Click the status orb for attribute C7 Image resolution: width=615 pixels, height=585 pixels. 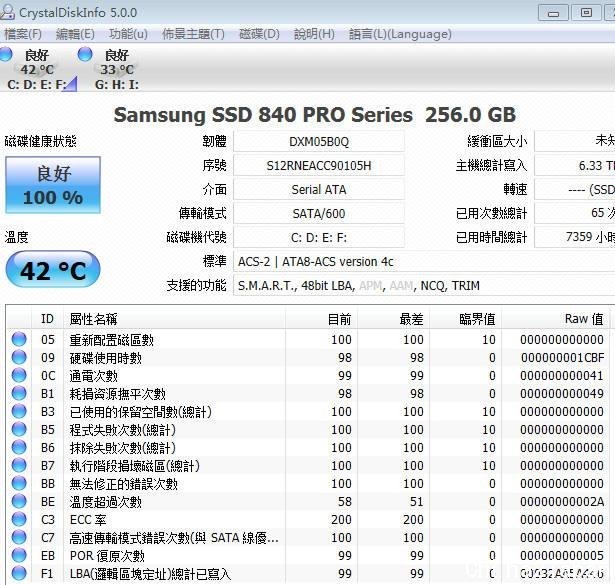(19, 538)
